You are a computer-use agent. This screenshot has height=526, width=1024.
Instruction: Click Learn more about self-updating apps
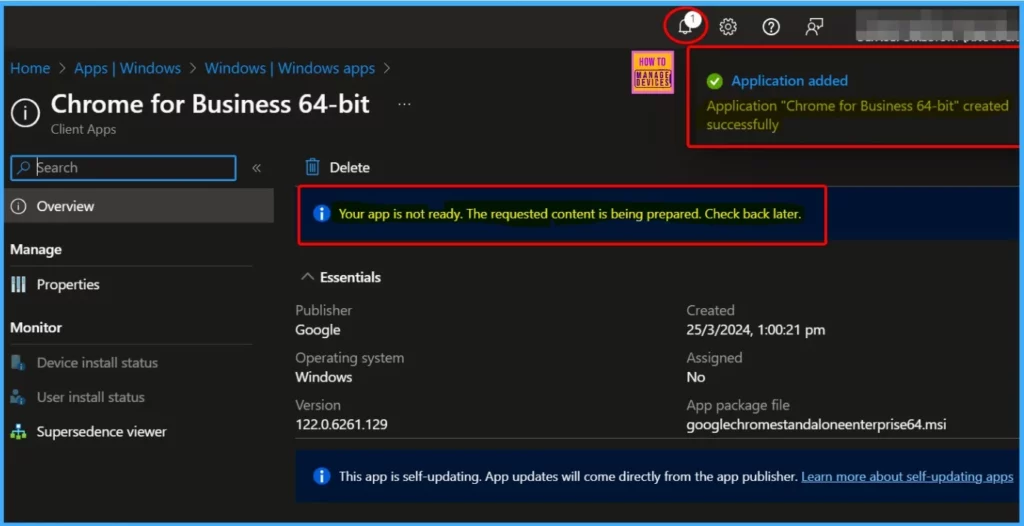tap(907, 476)
